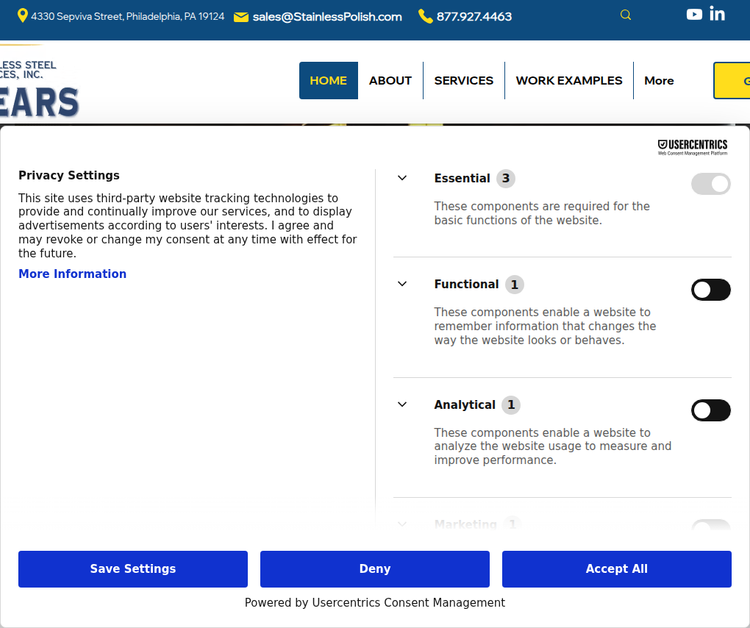750x628 pixels.
Task: Enable the Functional cookies toggle
Action: [x=710, y=290]
